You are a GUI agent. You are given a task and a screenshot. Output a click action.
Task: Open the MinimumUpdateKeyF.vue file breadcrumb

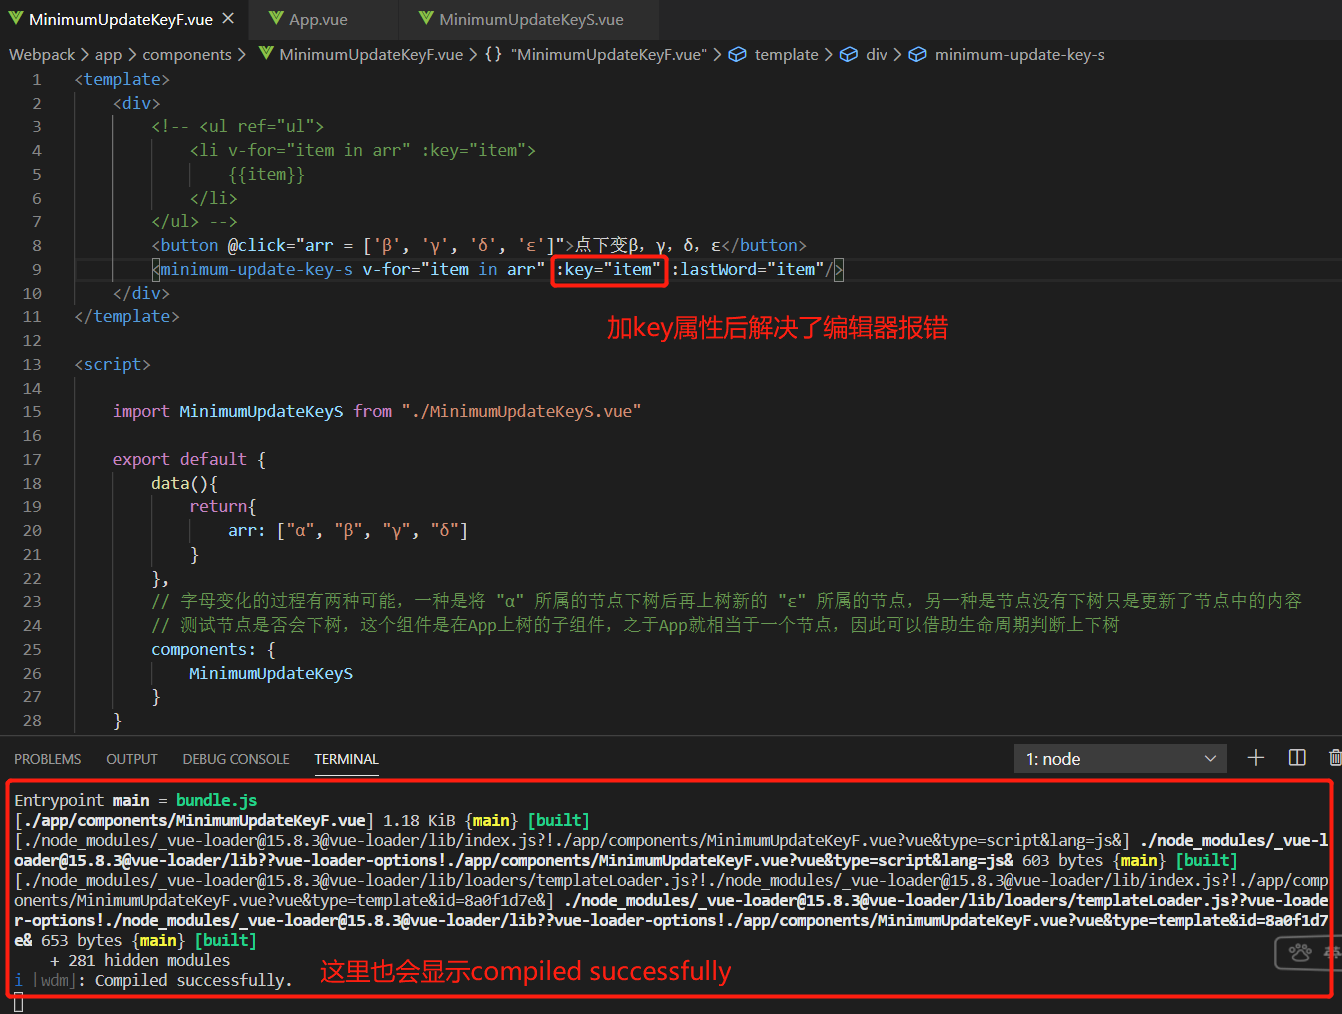tap(371, 54)
